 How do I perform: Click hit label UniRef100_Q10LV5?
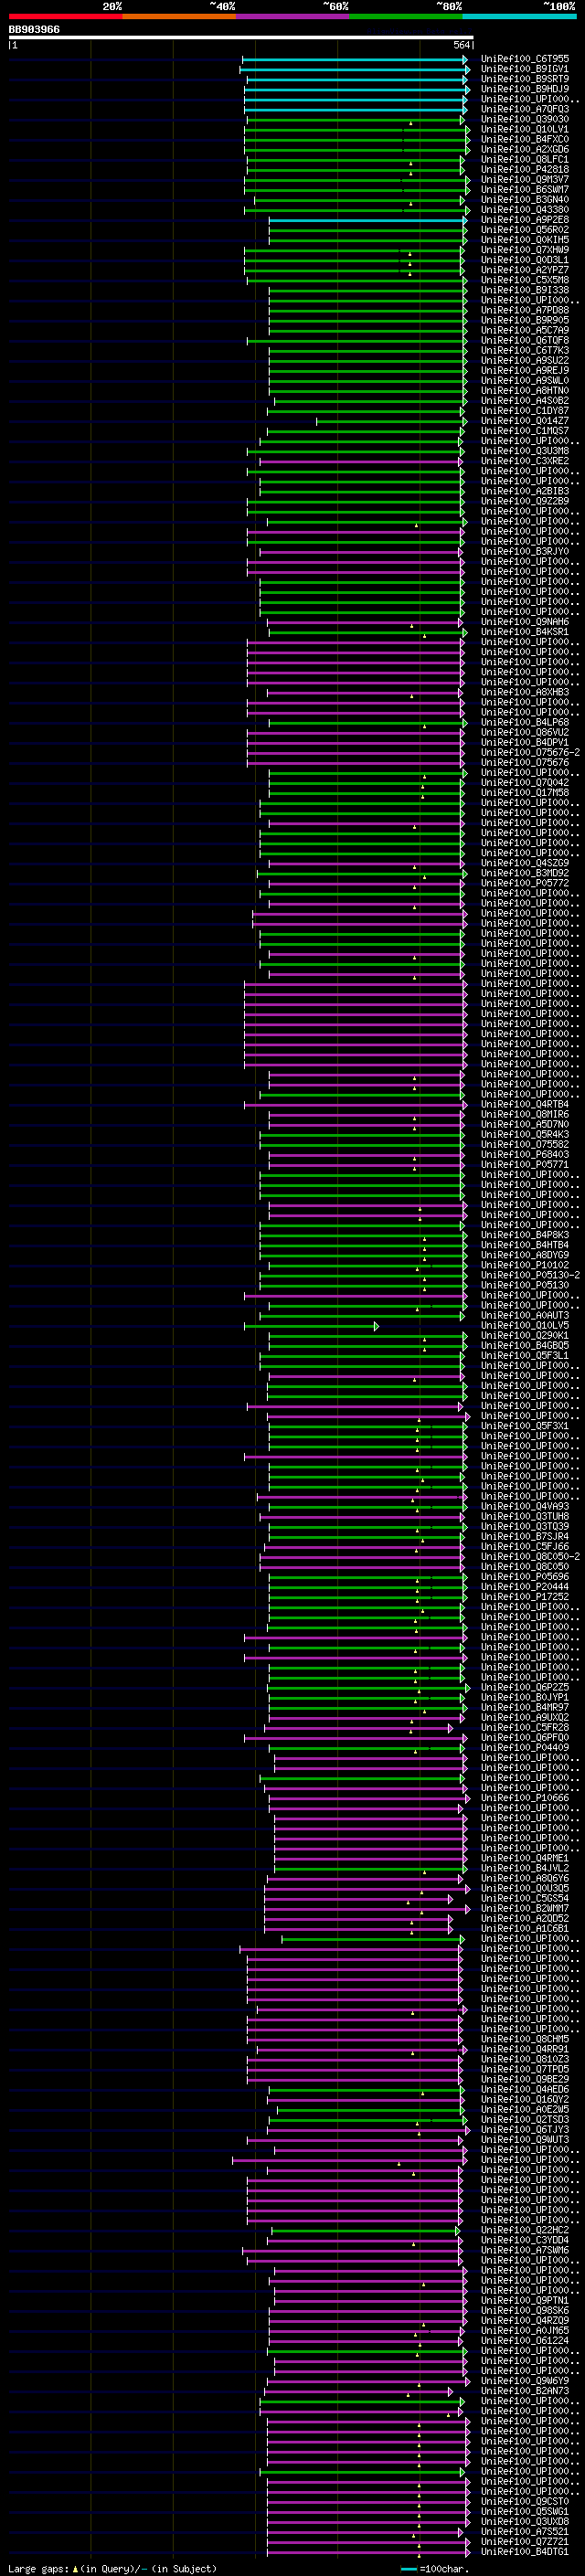[525, 1325]
